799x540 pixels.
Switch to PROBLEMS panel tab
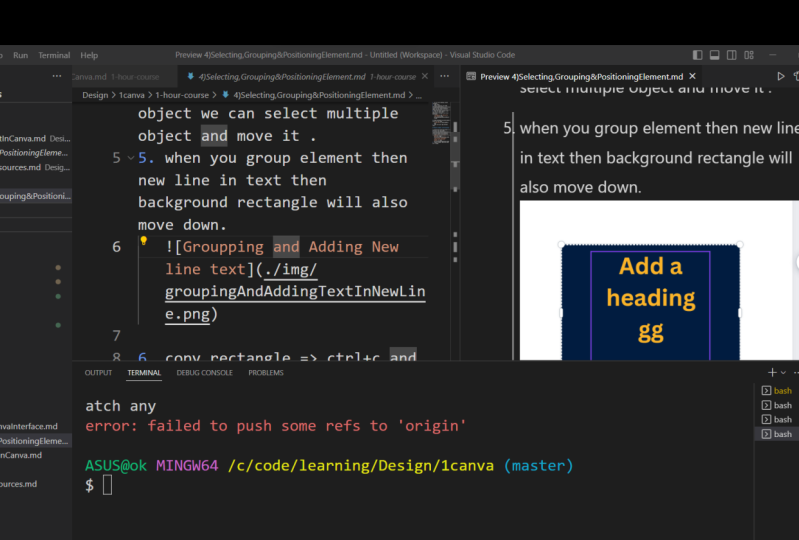[x=265, y=373]
